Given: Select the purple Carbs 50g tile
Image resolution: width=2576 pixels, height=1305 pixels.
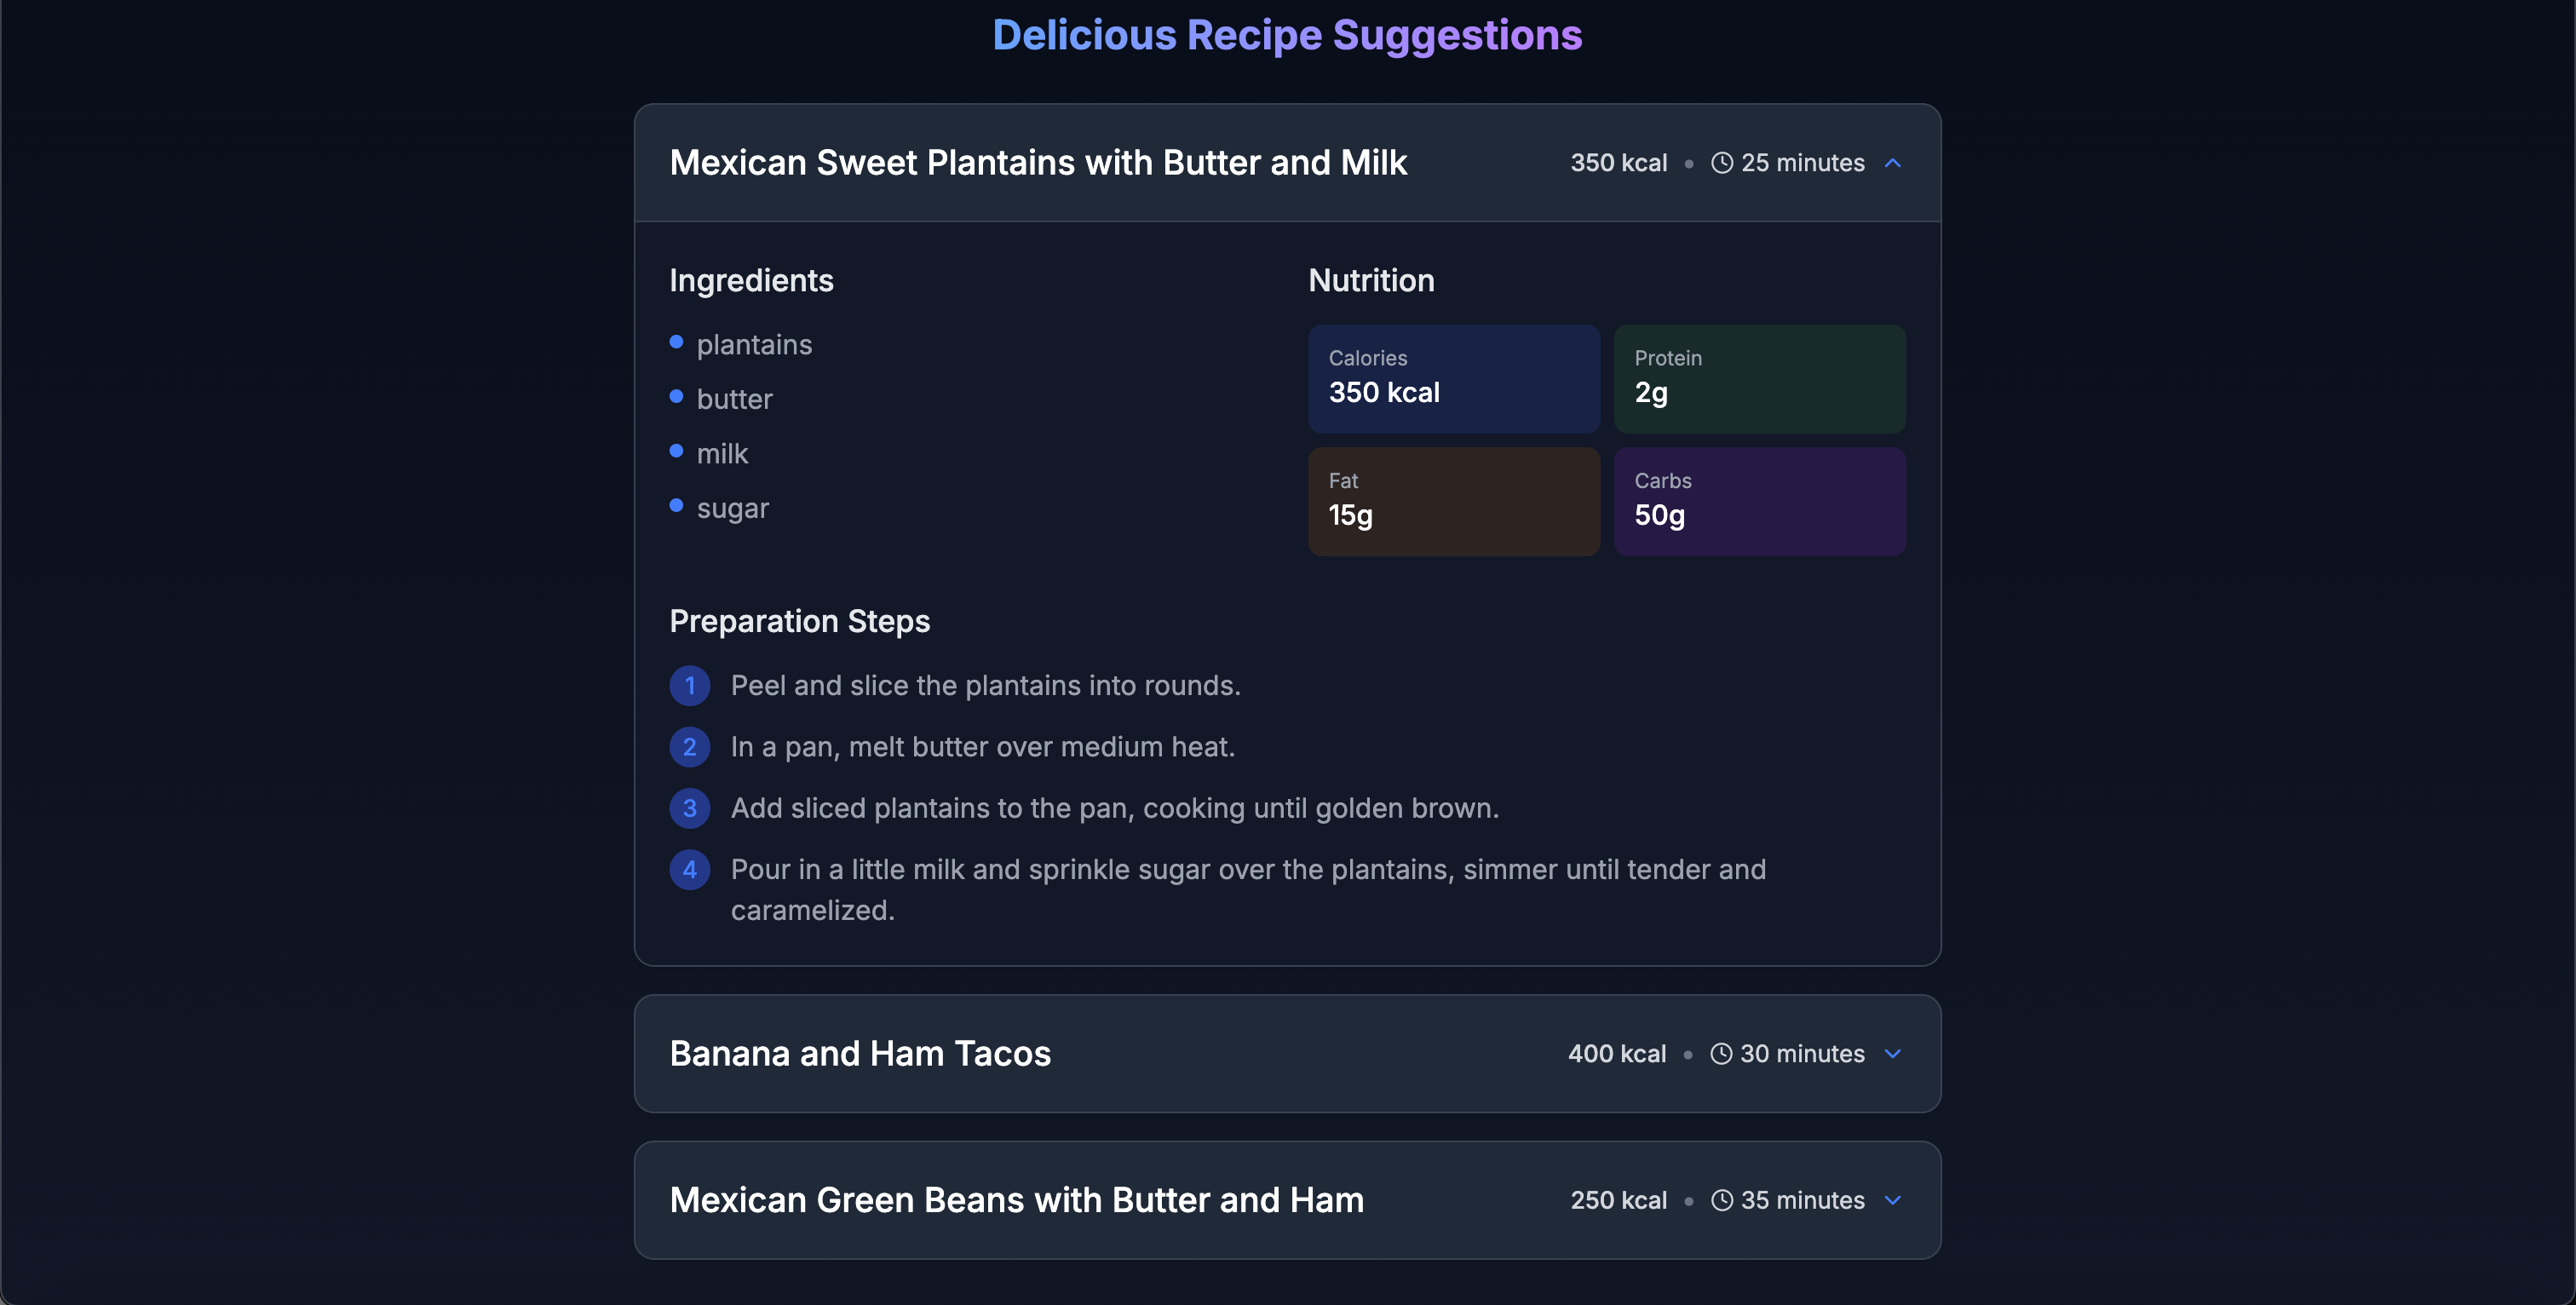Looking at the screenshot, I should pyautogui.click(x=1759, y=501).
